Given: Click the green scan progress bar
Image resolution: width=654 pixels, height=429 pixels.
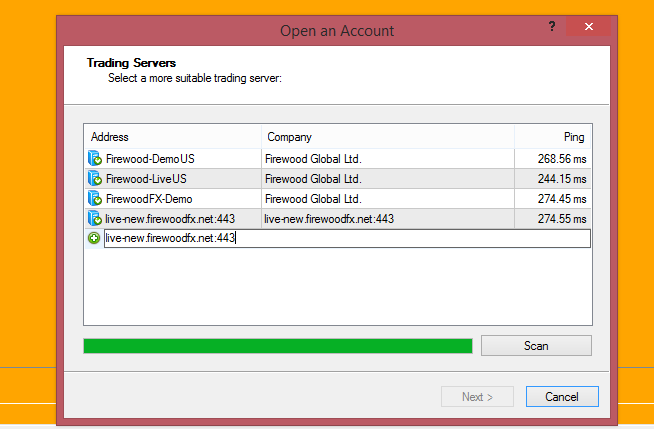Looking at the screenshot, I should tap(277, 346).
